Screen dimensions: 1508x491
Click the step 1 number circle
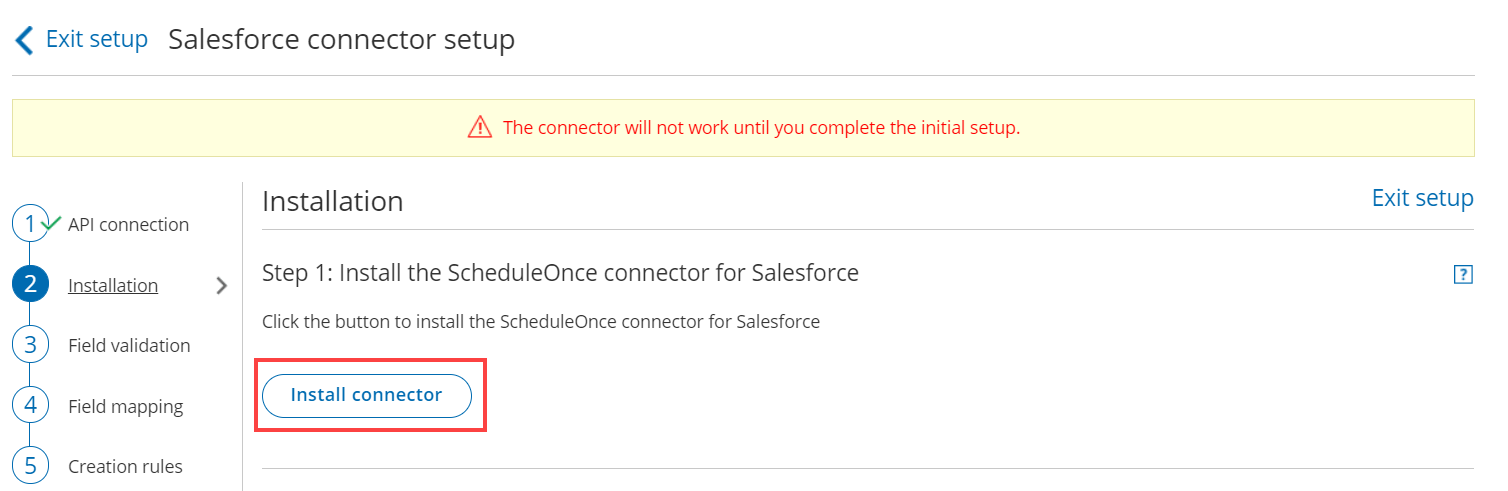(30, 224)
